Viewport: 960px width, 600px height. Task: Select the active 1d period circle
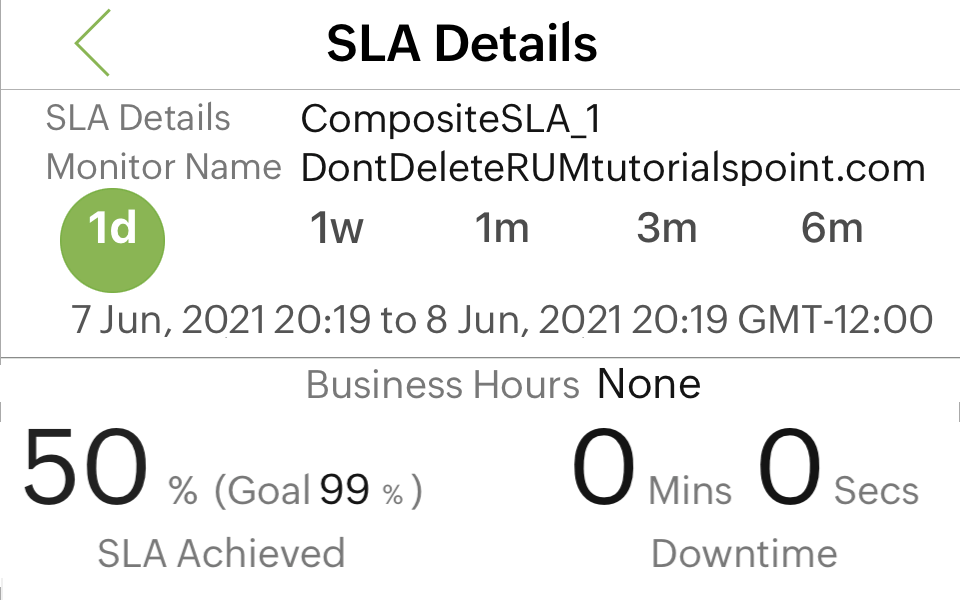click(112, 240)
